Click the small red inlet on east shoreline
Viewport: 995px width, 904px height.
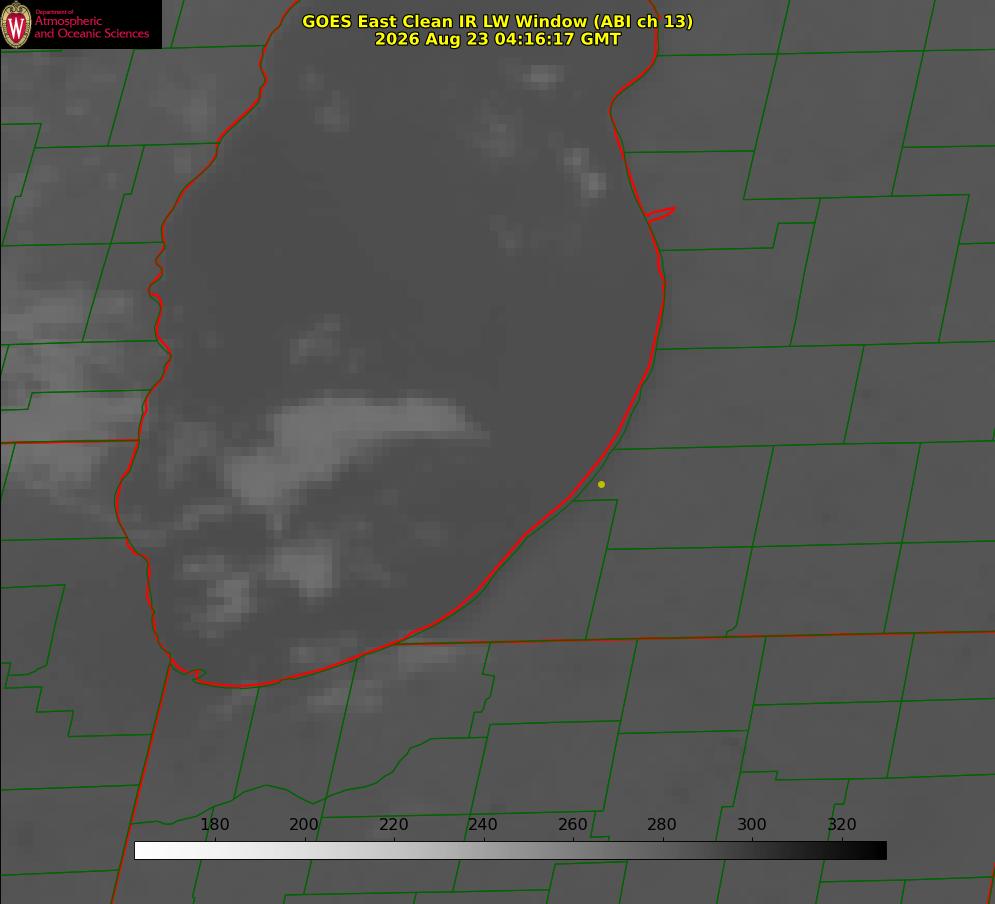tap(660, 214)
